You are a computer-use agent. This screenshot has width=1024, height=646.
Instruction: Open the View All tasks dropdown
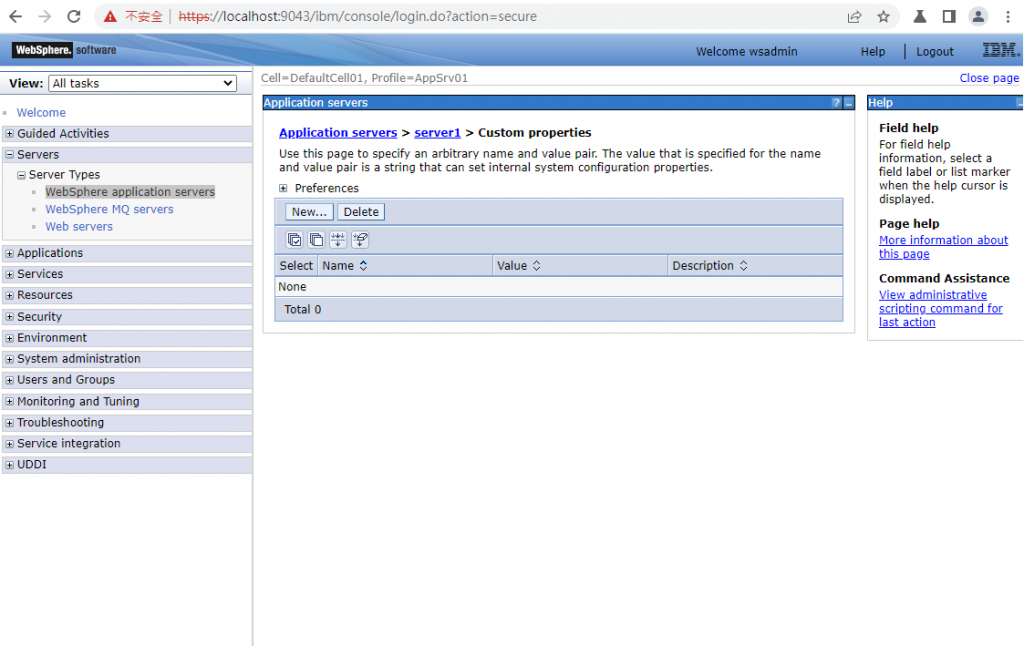click(142, 84)
